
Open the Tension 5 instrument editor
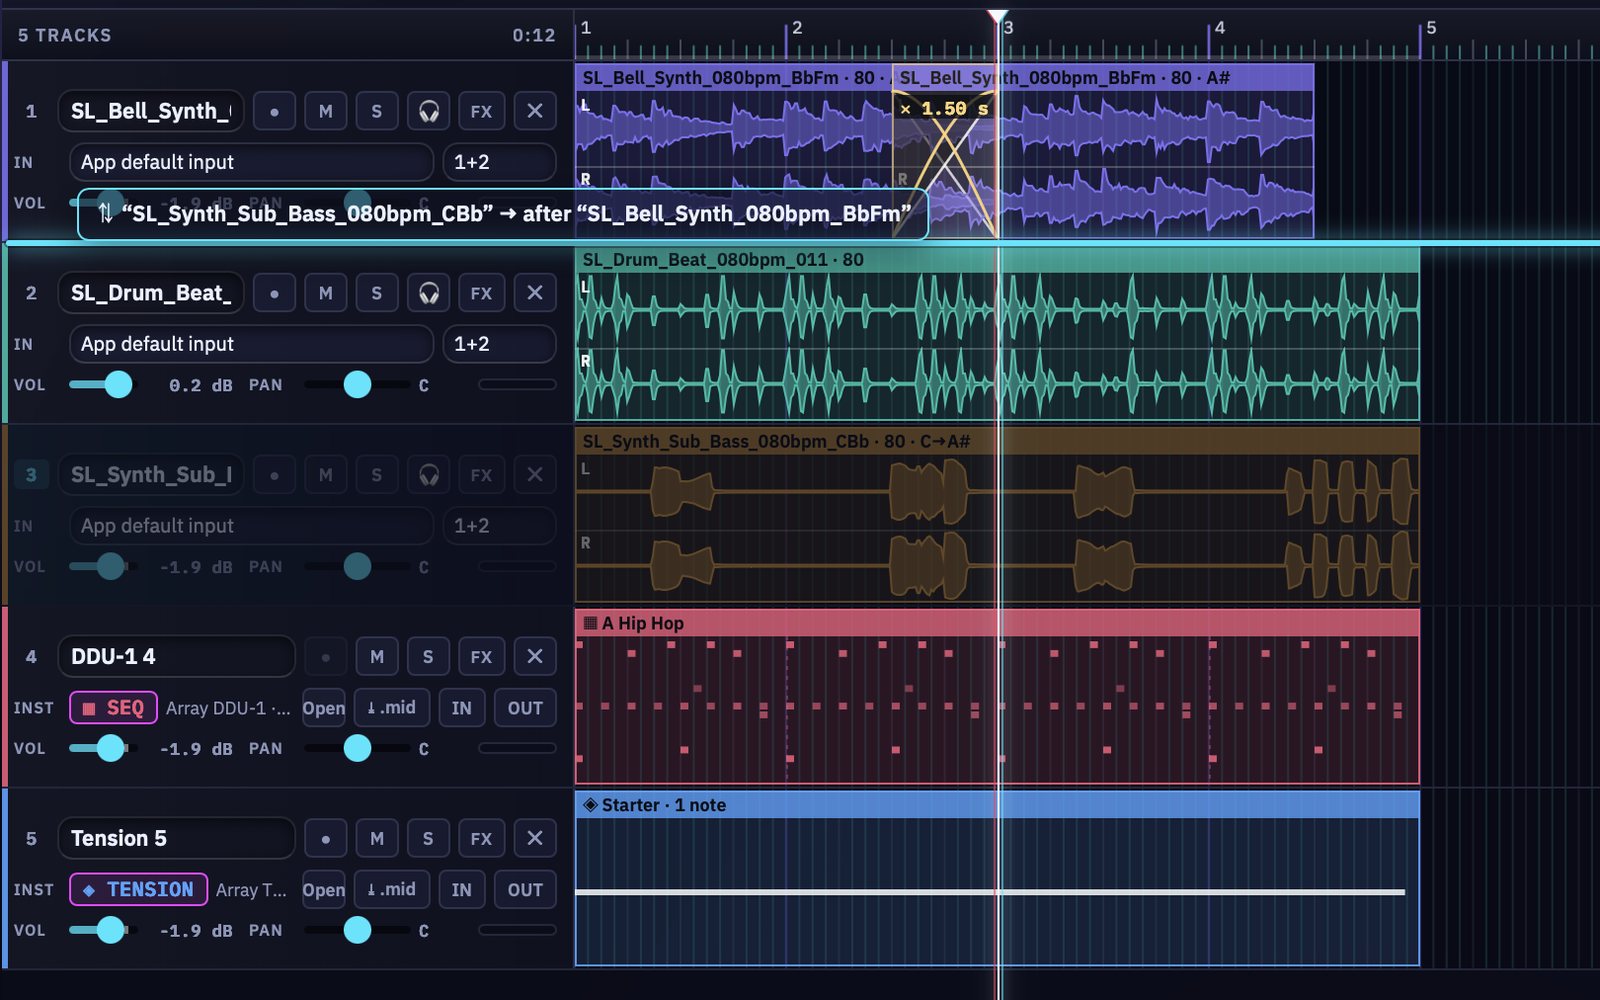323,889
